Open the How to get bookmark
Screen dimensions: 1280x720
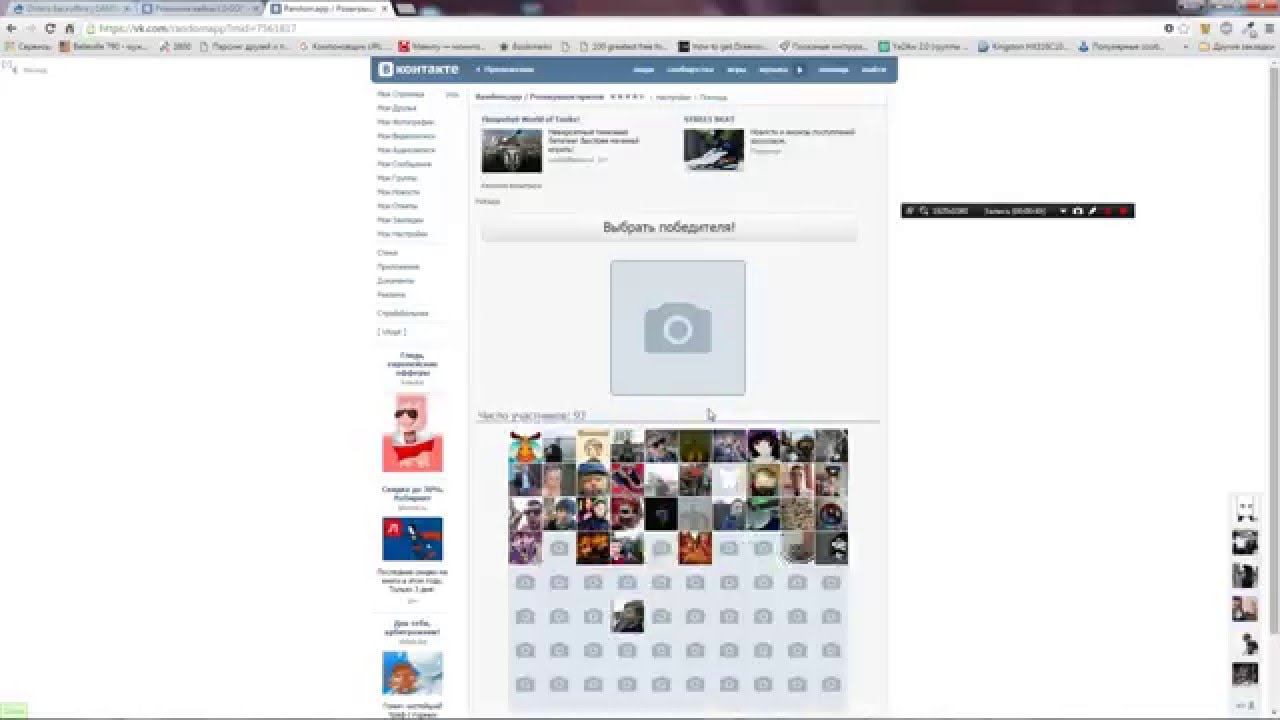tap(724, 46)
